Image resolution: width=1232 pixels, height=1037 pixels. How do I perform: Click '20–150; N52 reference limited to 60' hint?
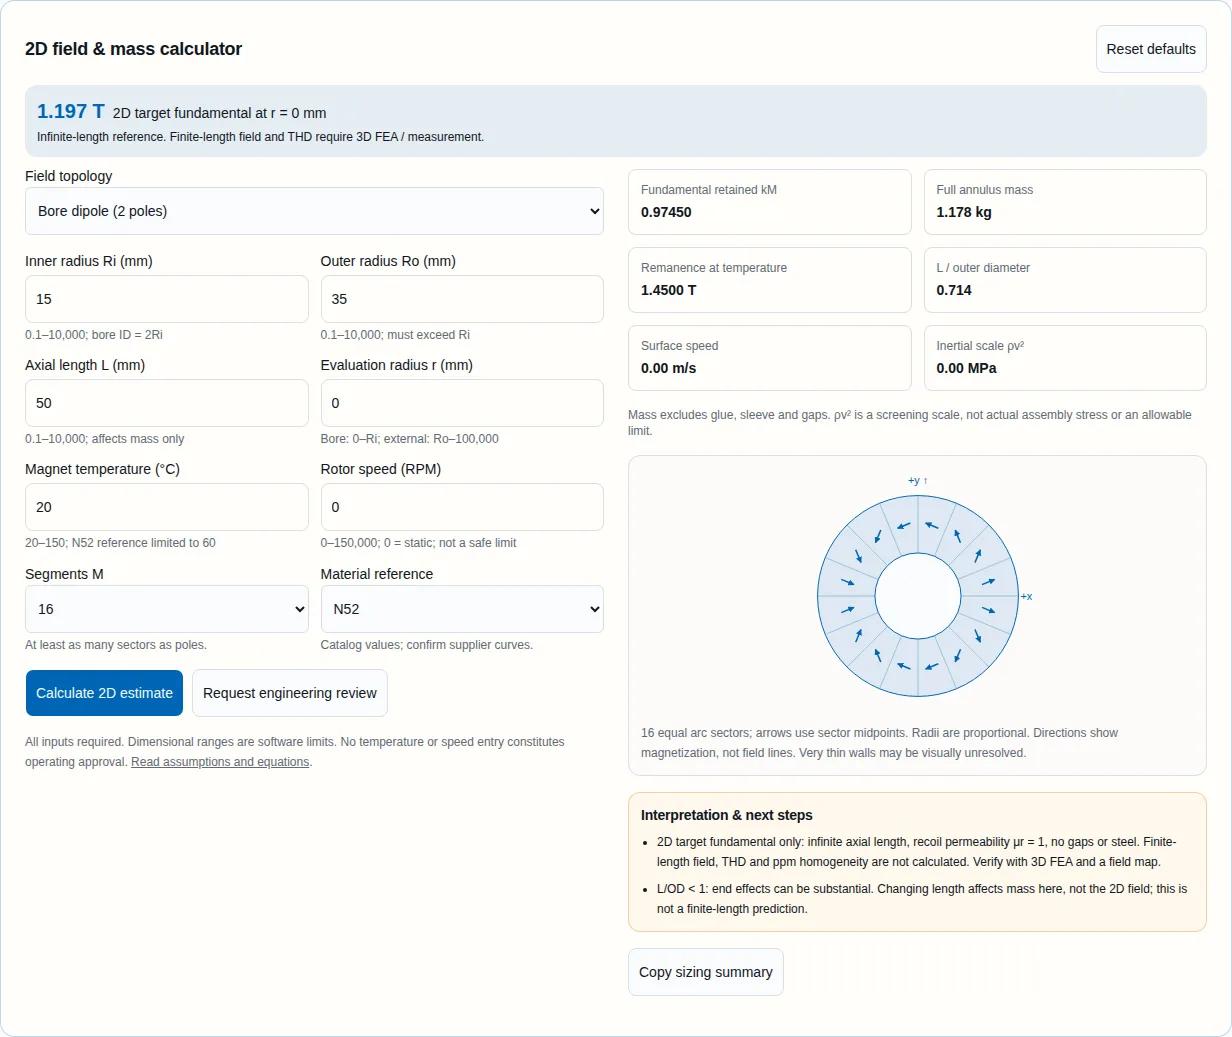point(120,543)
